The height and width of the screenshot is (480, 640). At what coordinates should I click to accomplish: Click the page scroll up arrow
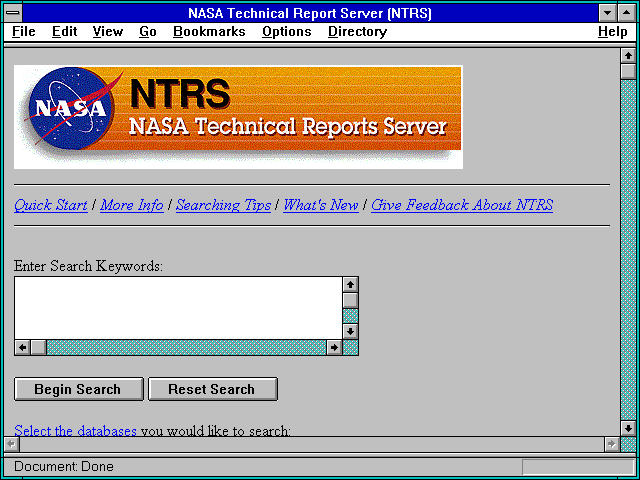coord(628,56)
